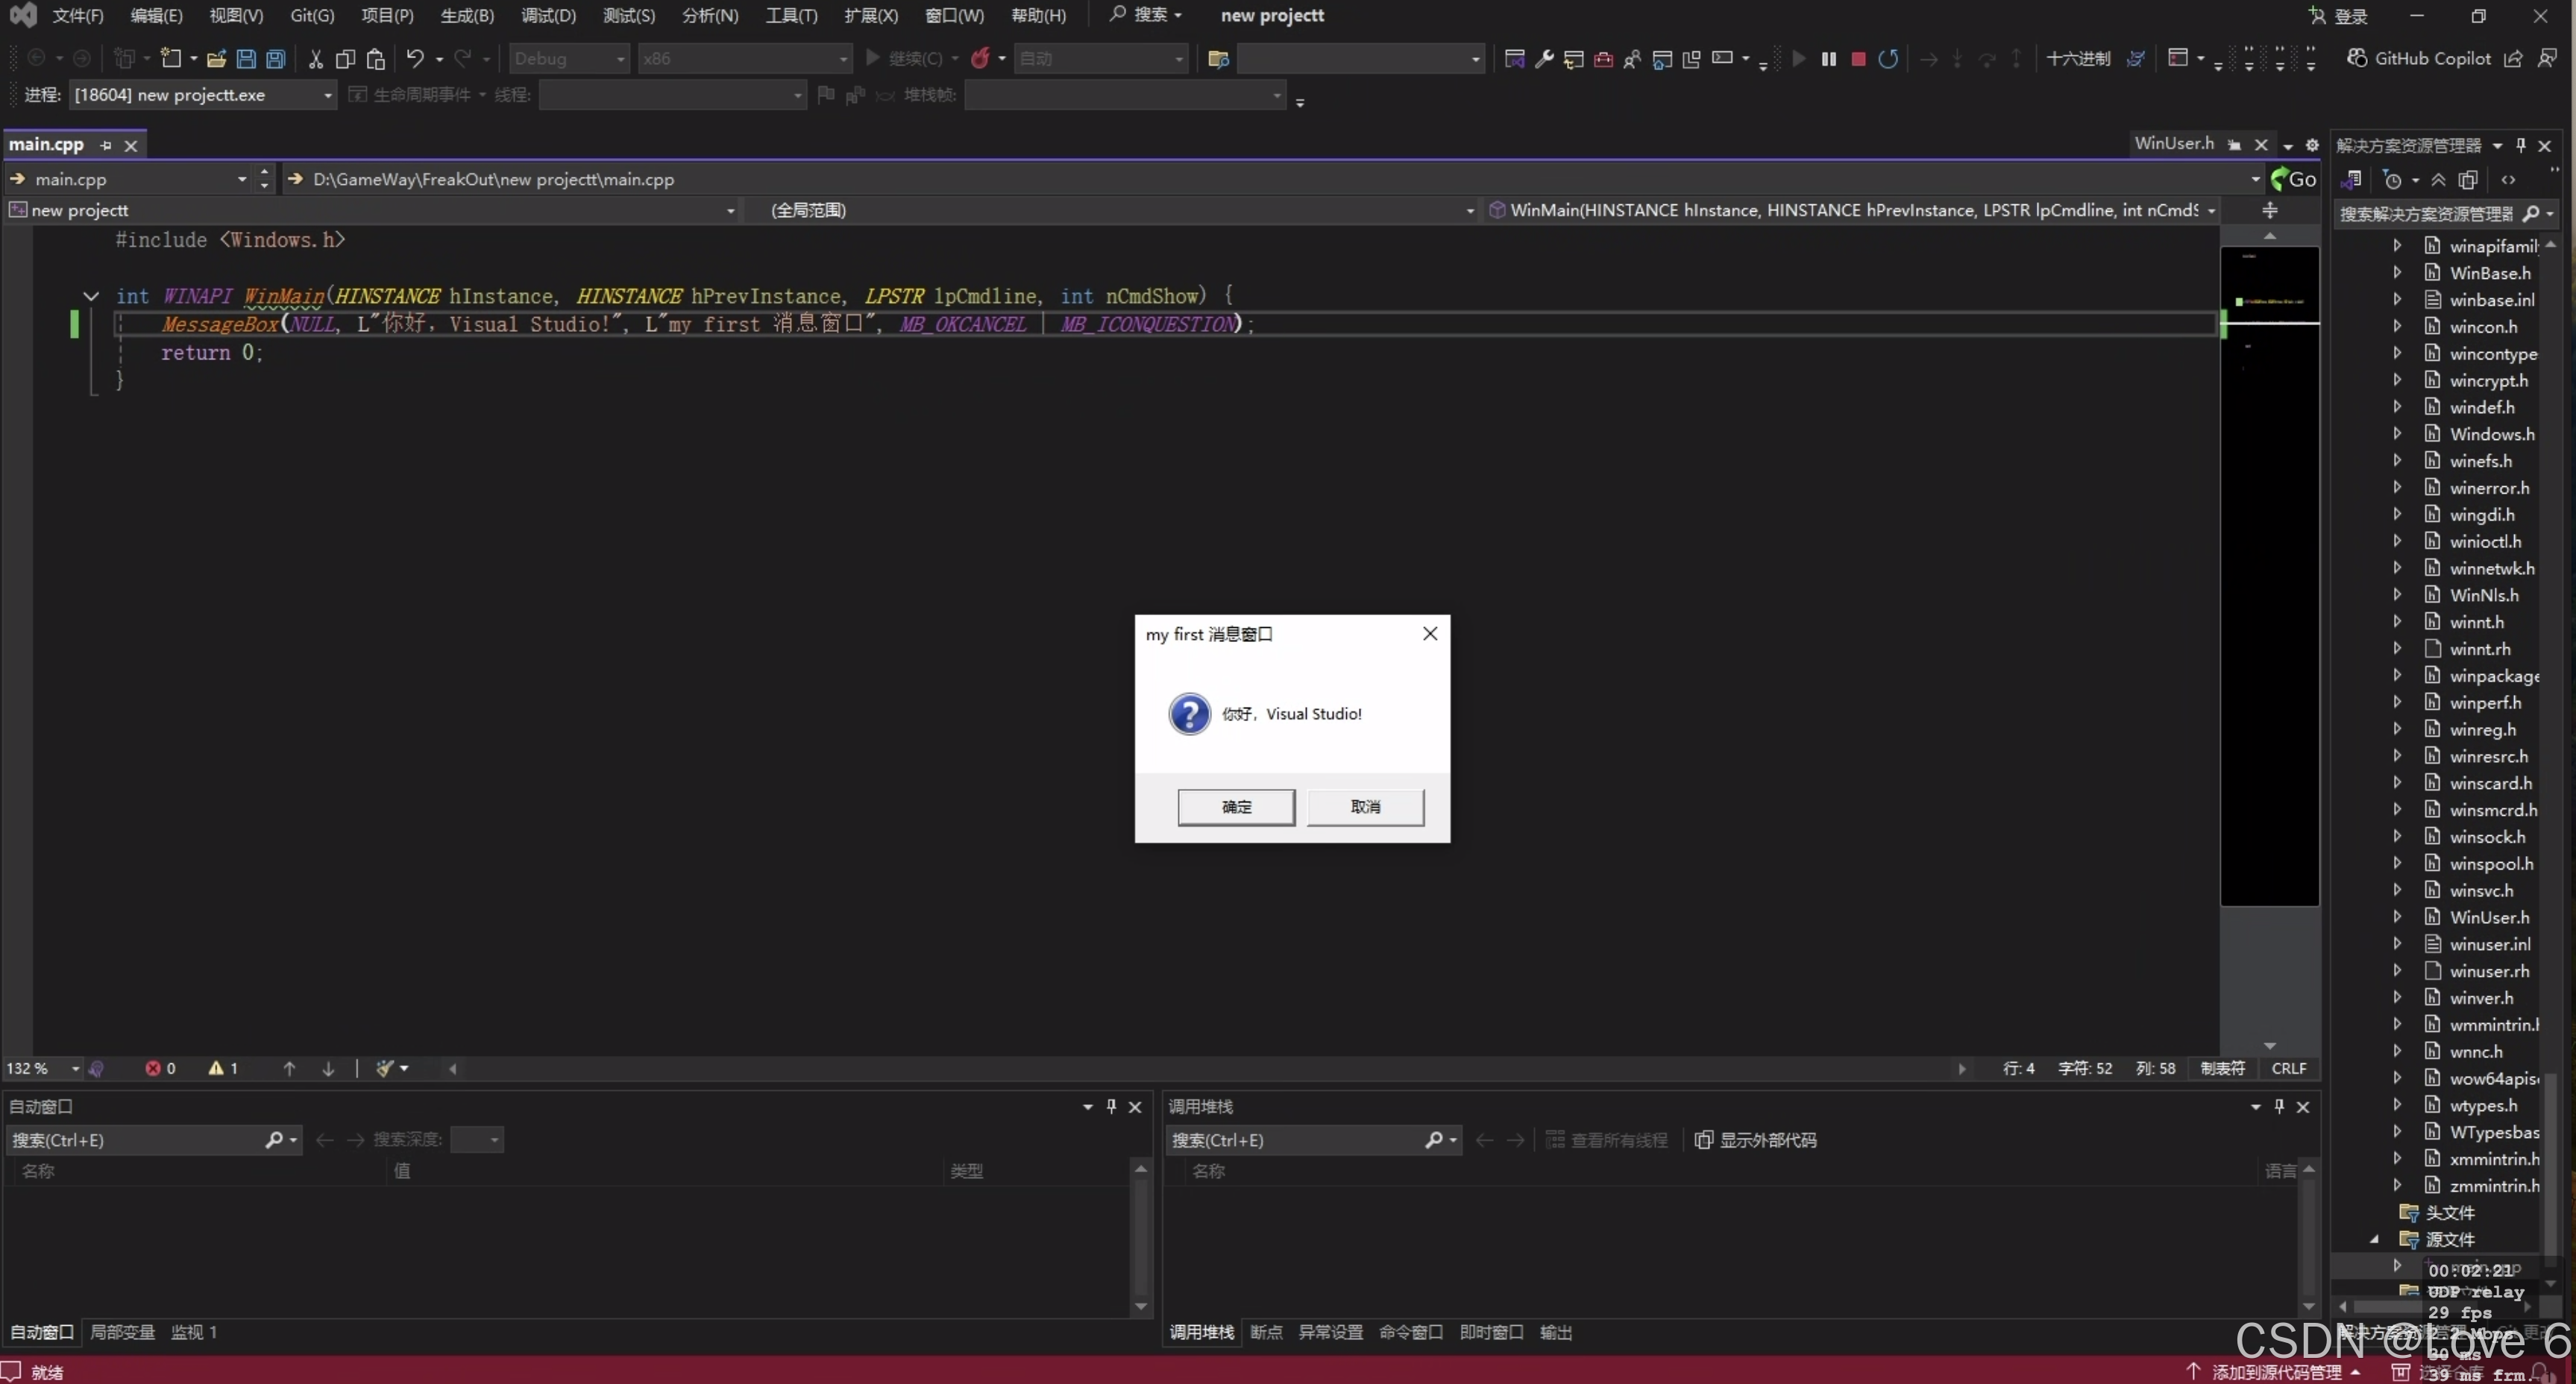Screen dimensions: 2576x1384
Task: Click the editor minimap scroll overview
Action: click(2269, 575)
